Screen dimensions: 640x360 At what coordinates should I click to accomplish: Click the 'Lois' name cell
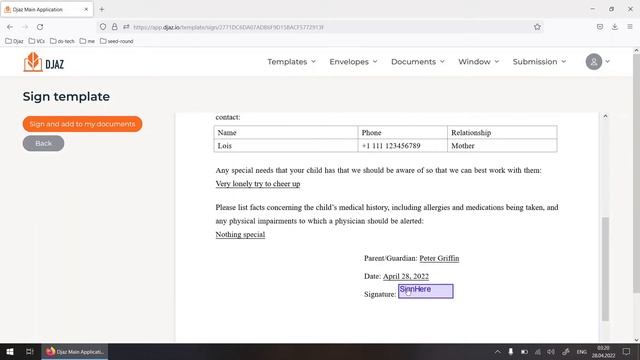286,146
